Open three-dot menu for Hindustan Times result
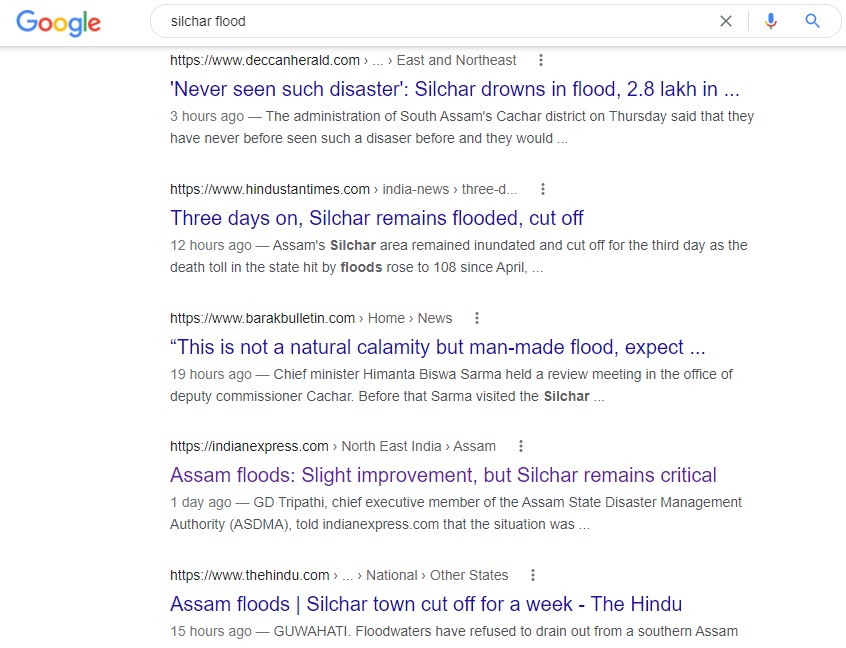 point(543,189)
